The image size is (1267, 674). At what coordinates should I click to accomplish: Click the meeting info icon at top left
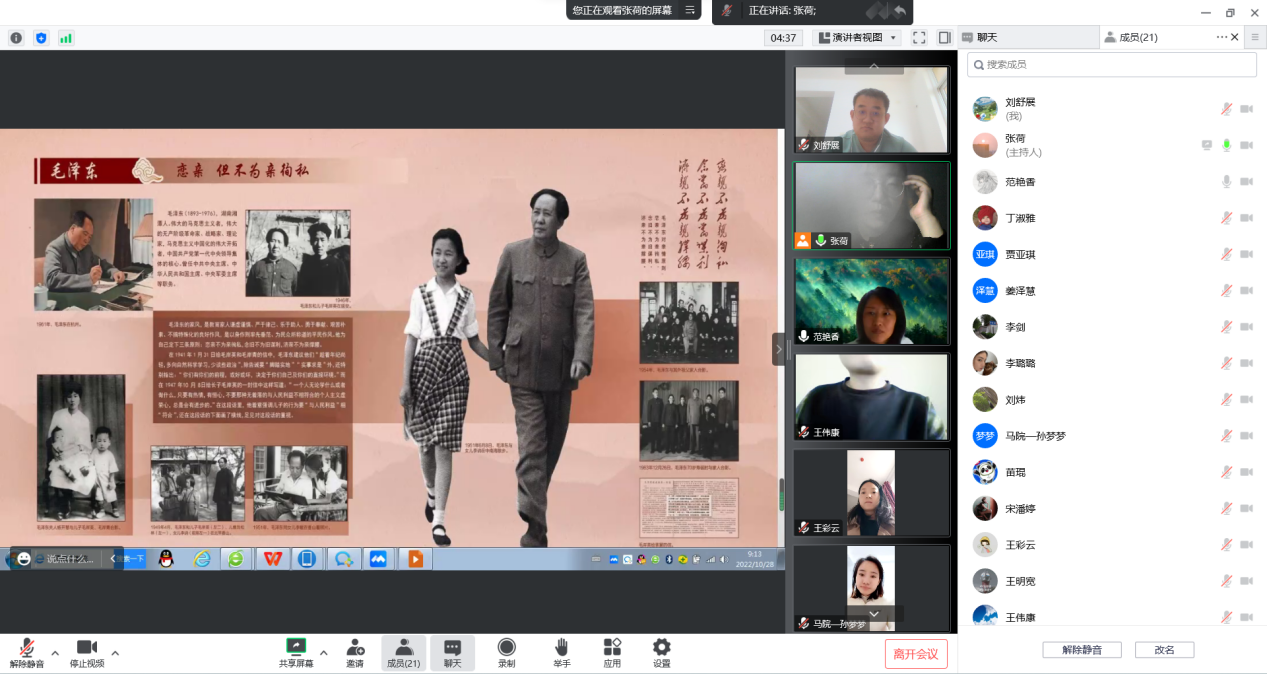click(x=16, y=38)
